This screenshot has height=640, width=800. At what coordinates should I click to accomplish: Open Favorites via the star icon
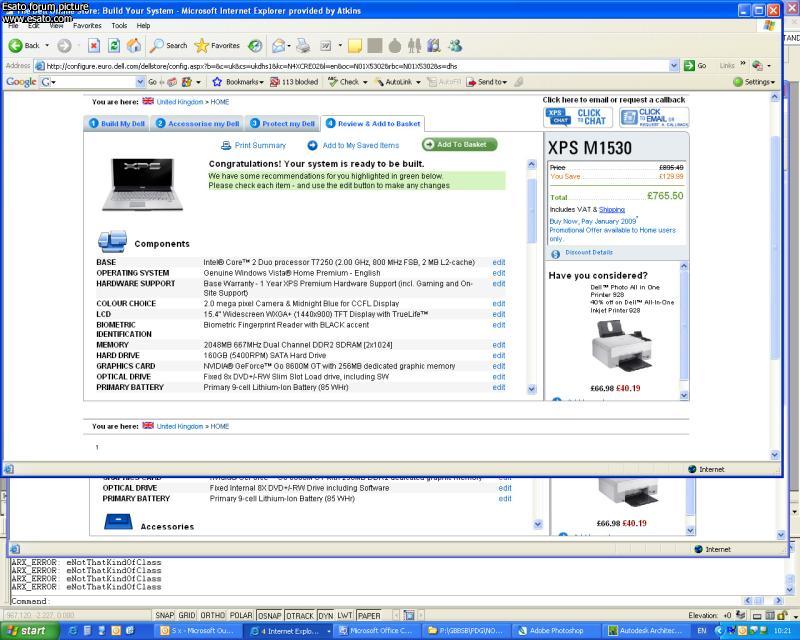click(x=202, y=46)
